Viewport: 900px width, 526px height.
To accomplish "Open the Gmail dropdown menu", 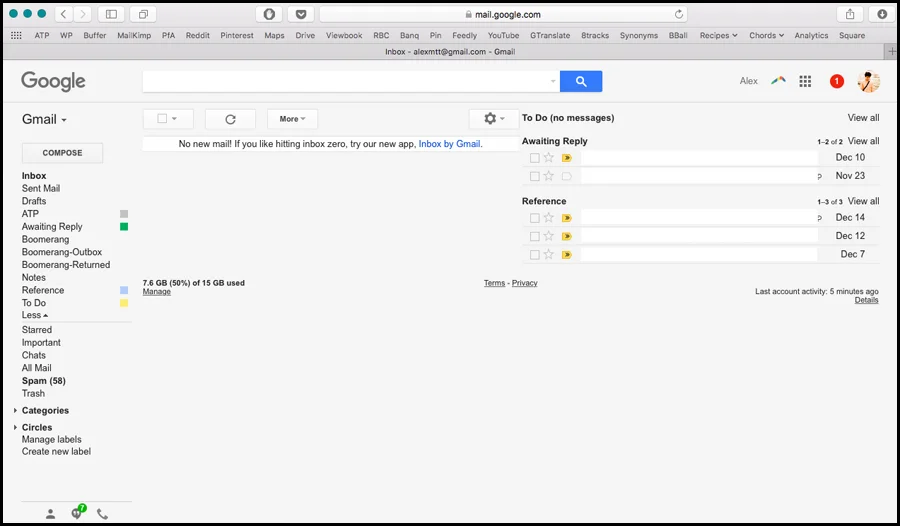I will click(44, 119).
